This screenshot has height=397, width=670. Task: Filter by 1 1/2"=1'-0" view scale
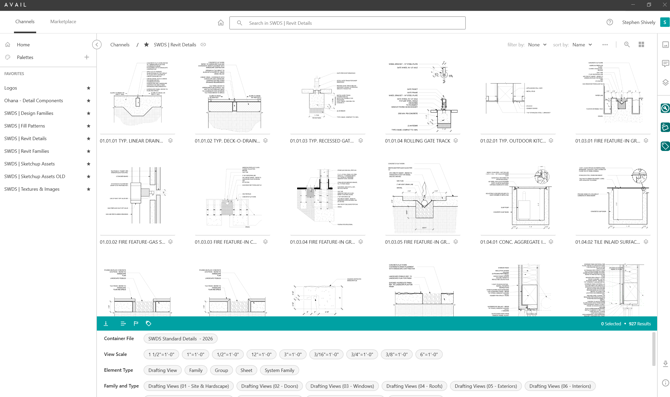pyautogui.click(x=161, y=354)
